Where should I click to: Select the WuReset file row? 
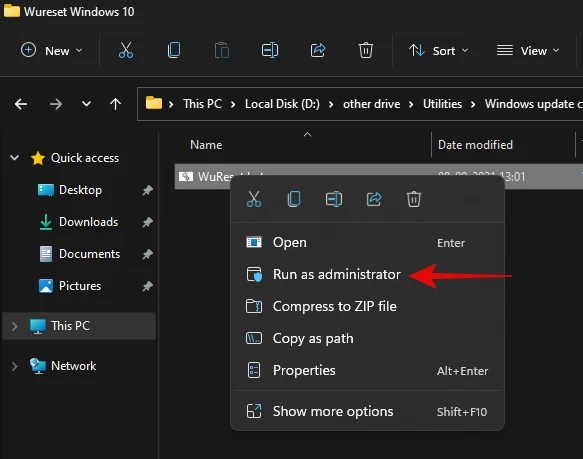tap(379, 176)
